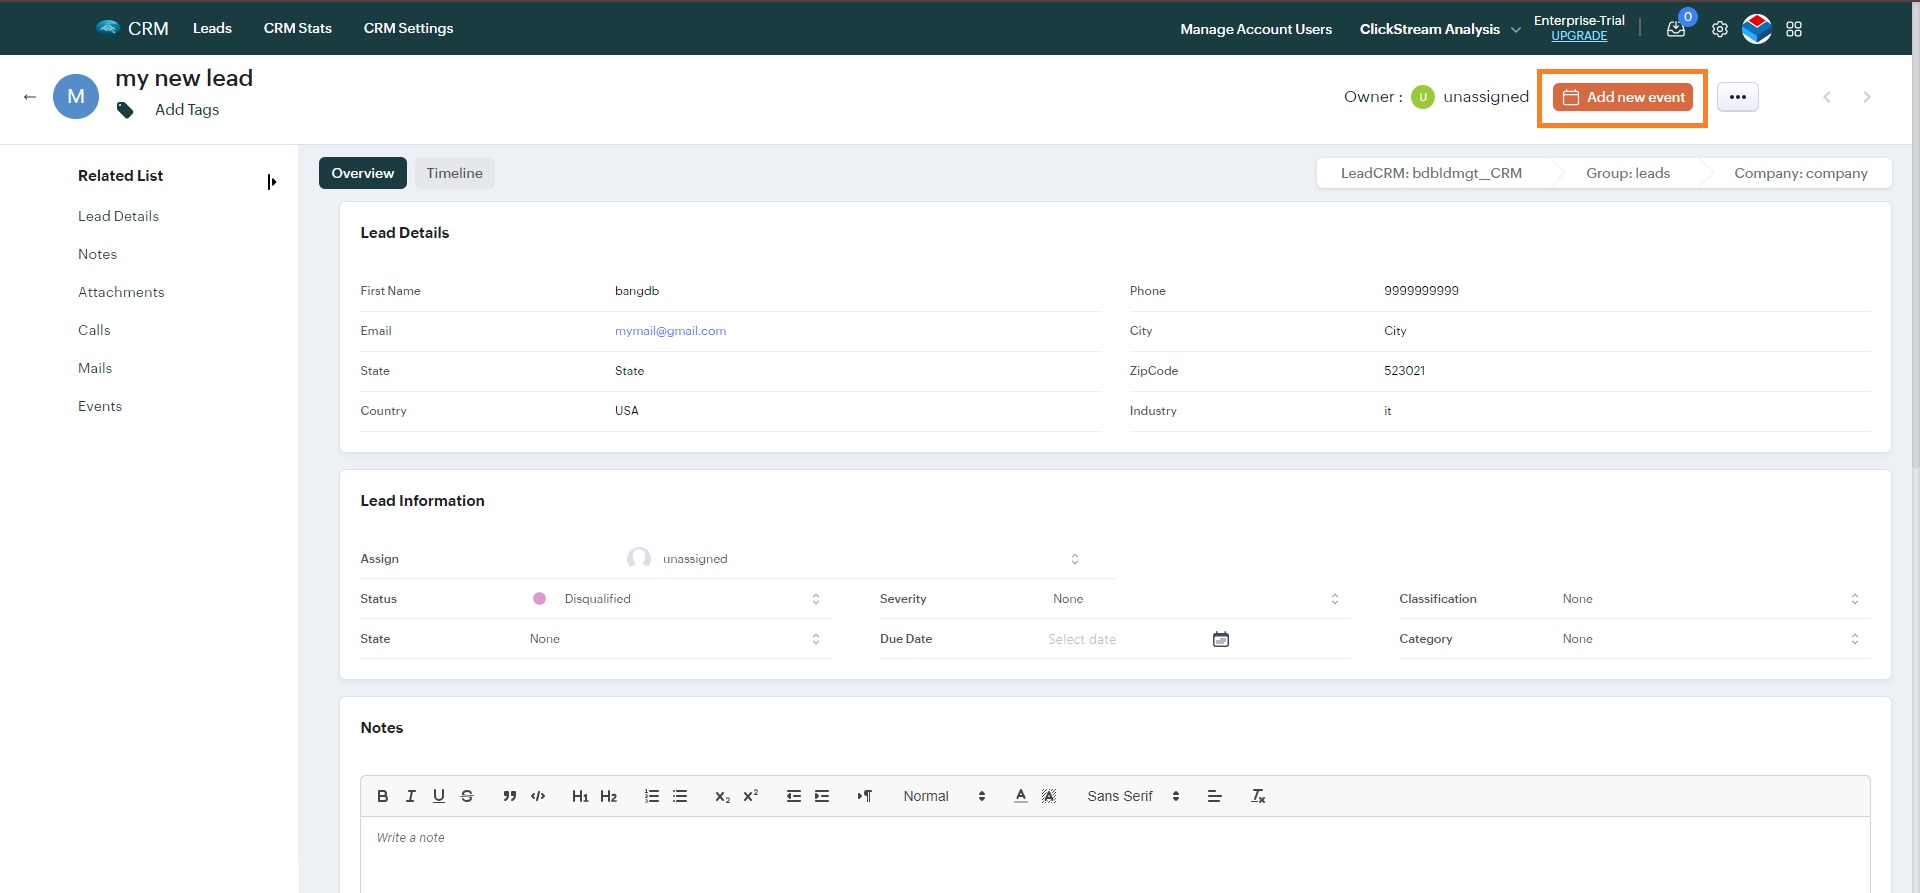Apply superscript formatting

click(x=750, y=796)
